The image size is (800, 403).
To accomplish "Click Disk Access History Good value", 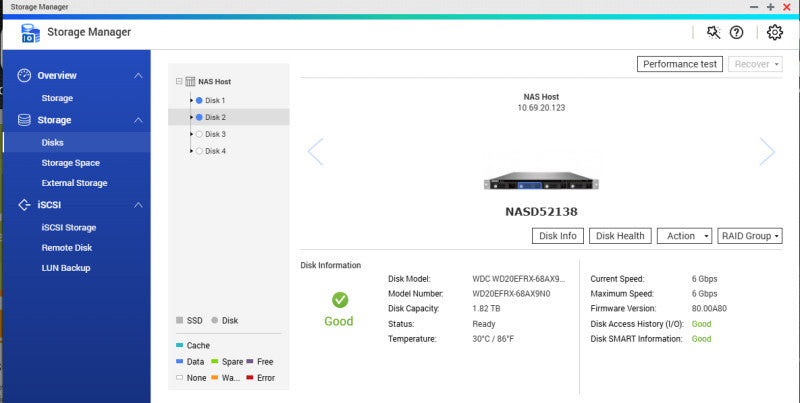I will pyautogui.click(x=701, y=324).
